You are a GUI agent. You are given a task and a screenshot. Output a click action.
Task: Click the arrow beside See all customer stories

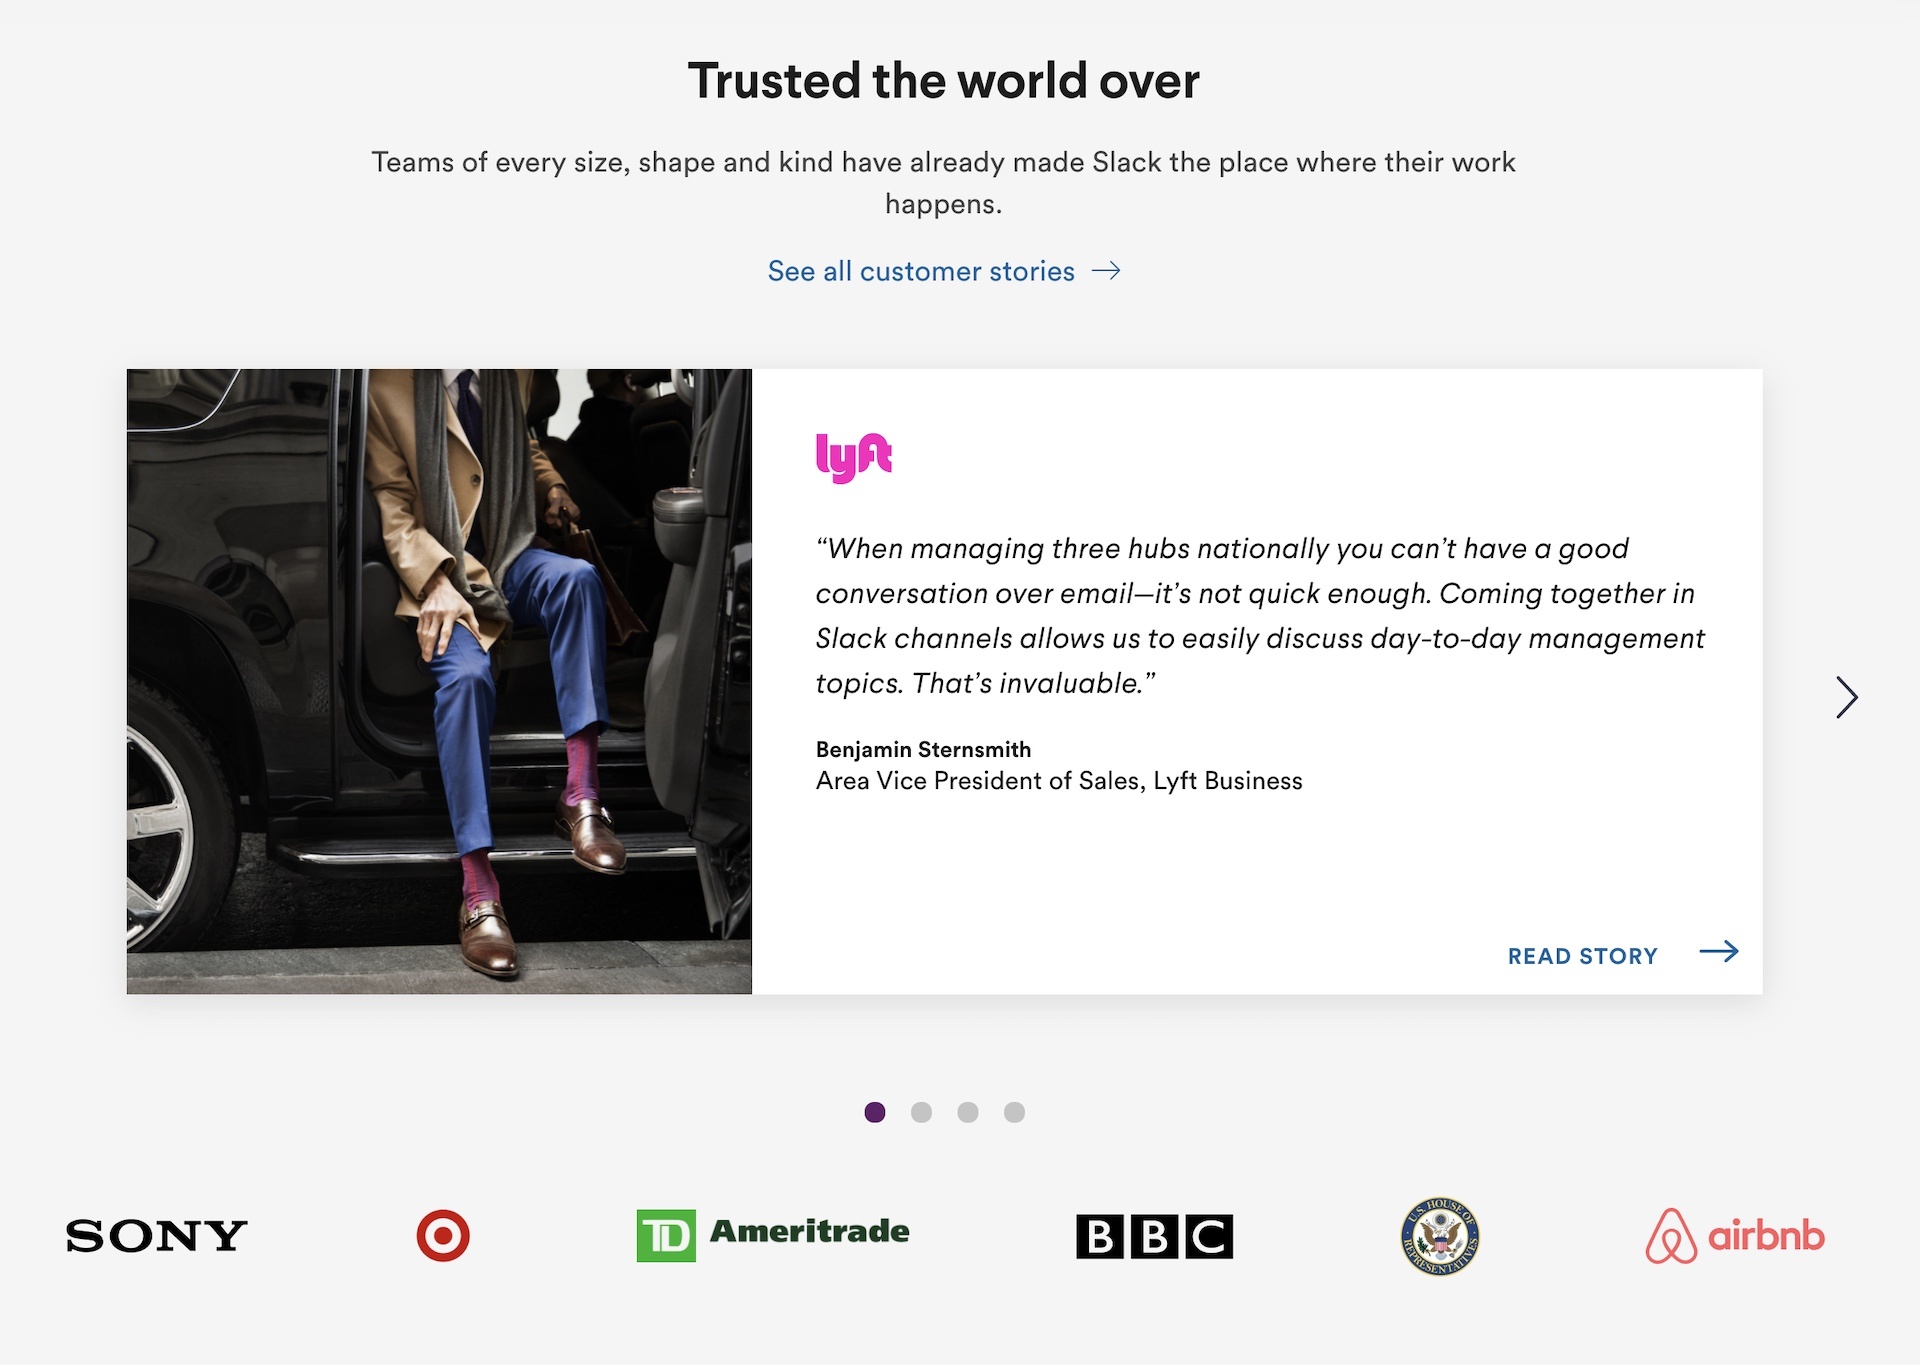click(1106, 271)
